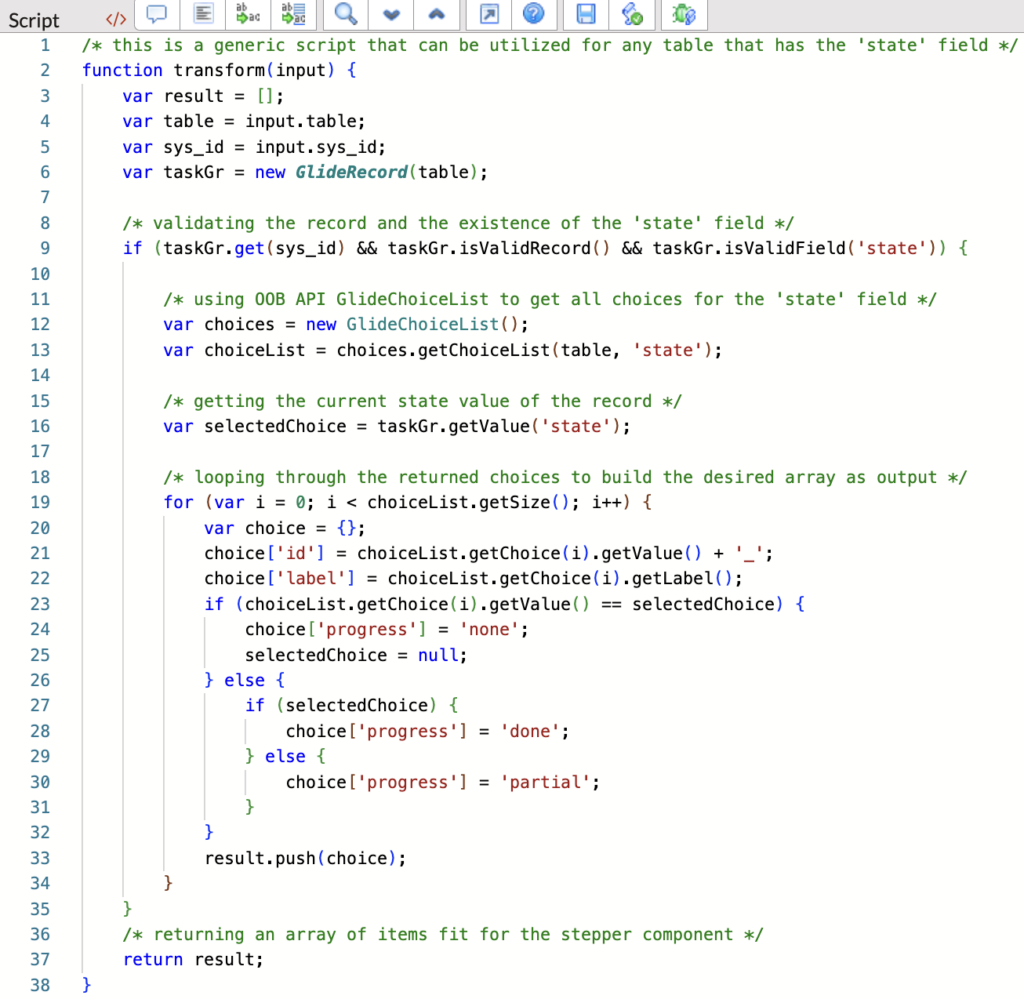The image size is (1024, 999).
Task: Click the comment text on line 1
Action: click(550, 45)
